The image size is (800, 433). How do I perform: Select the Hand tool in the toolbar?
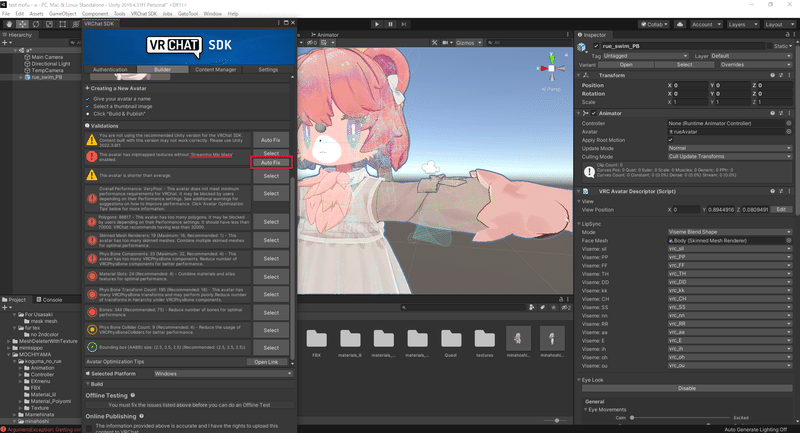[9, 24]
